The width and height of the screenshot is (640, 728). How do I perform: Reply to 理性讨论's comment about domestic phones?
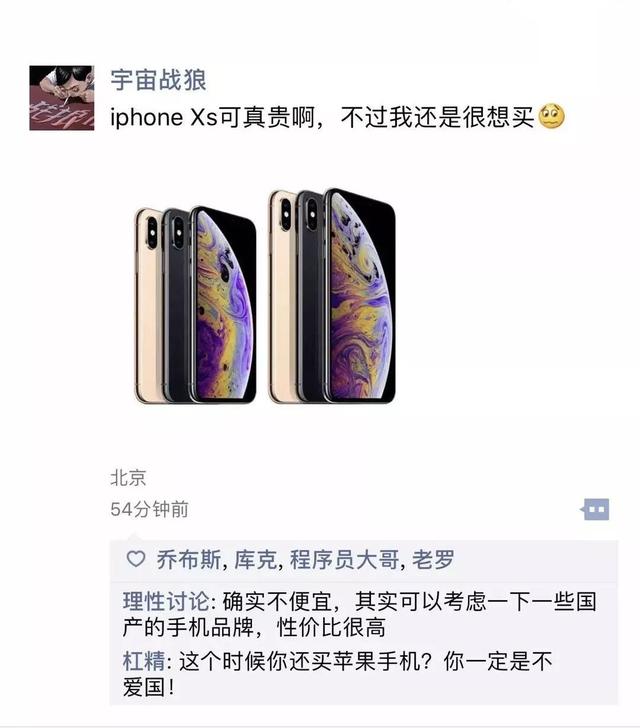click(x=359, y=614)
